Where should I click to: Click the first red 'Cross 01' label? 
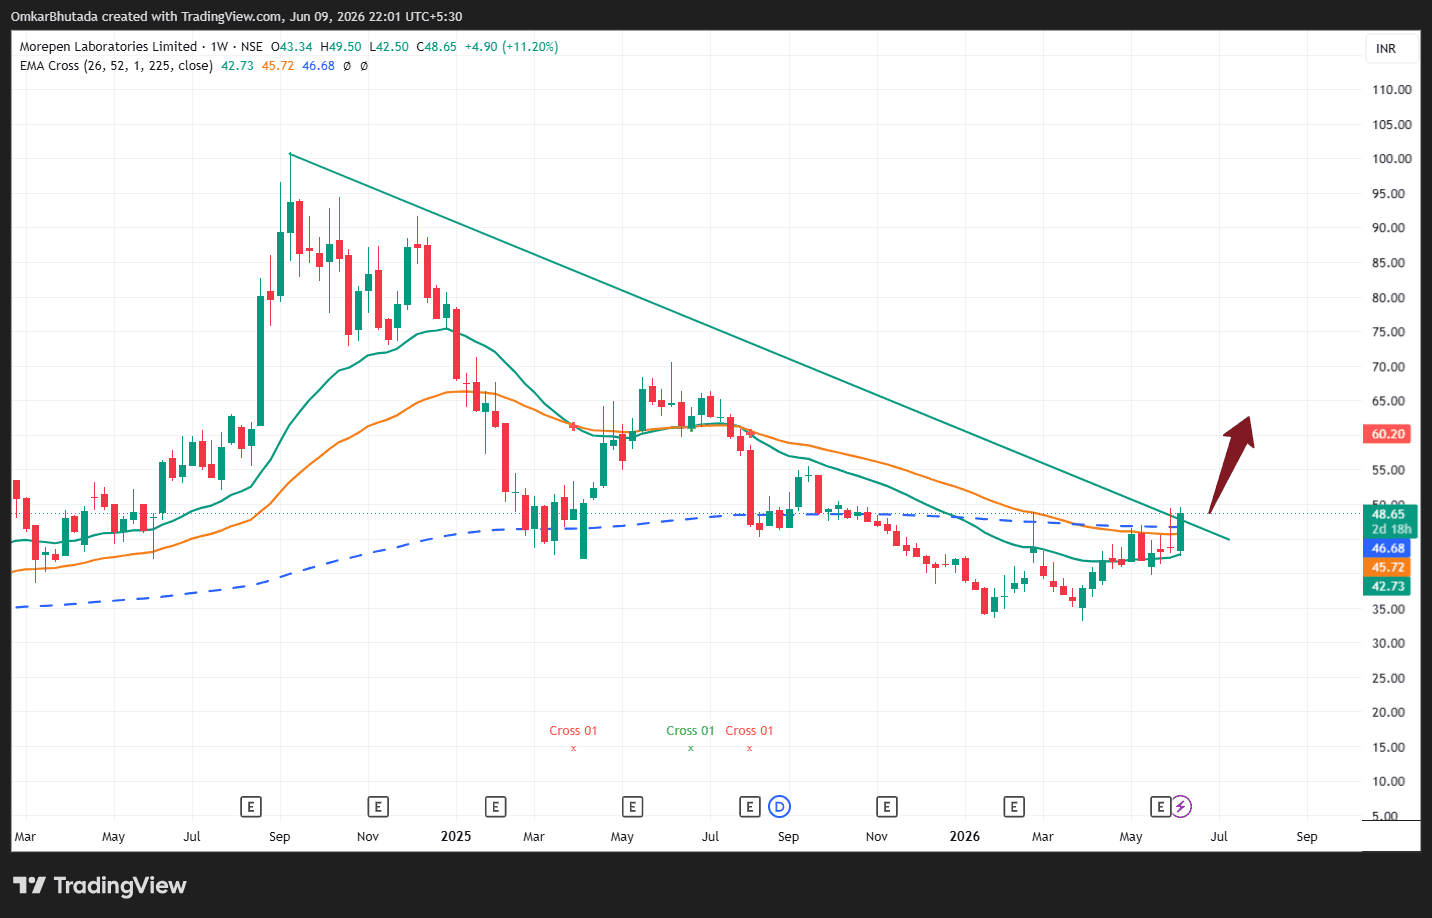573,731
